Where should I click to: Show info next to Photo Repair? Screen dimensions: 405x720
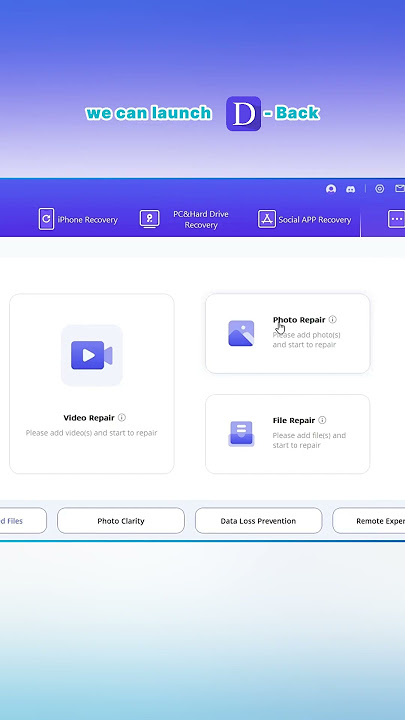pyautogui.click(x=332, y=320)
